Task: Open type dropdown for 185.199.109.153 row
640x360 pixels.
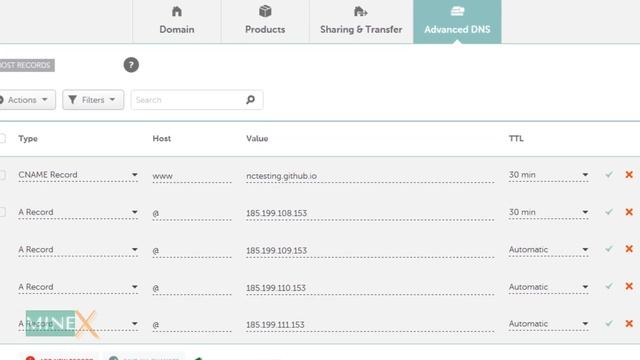Action: (78, 250)
